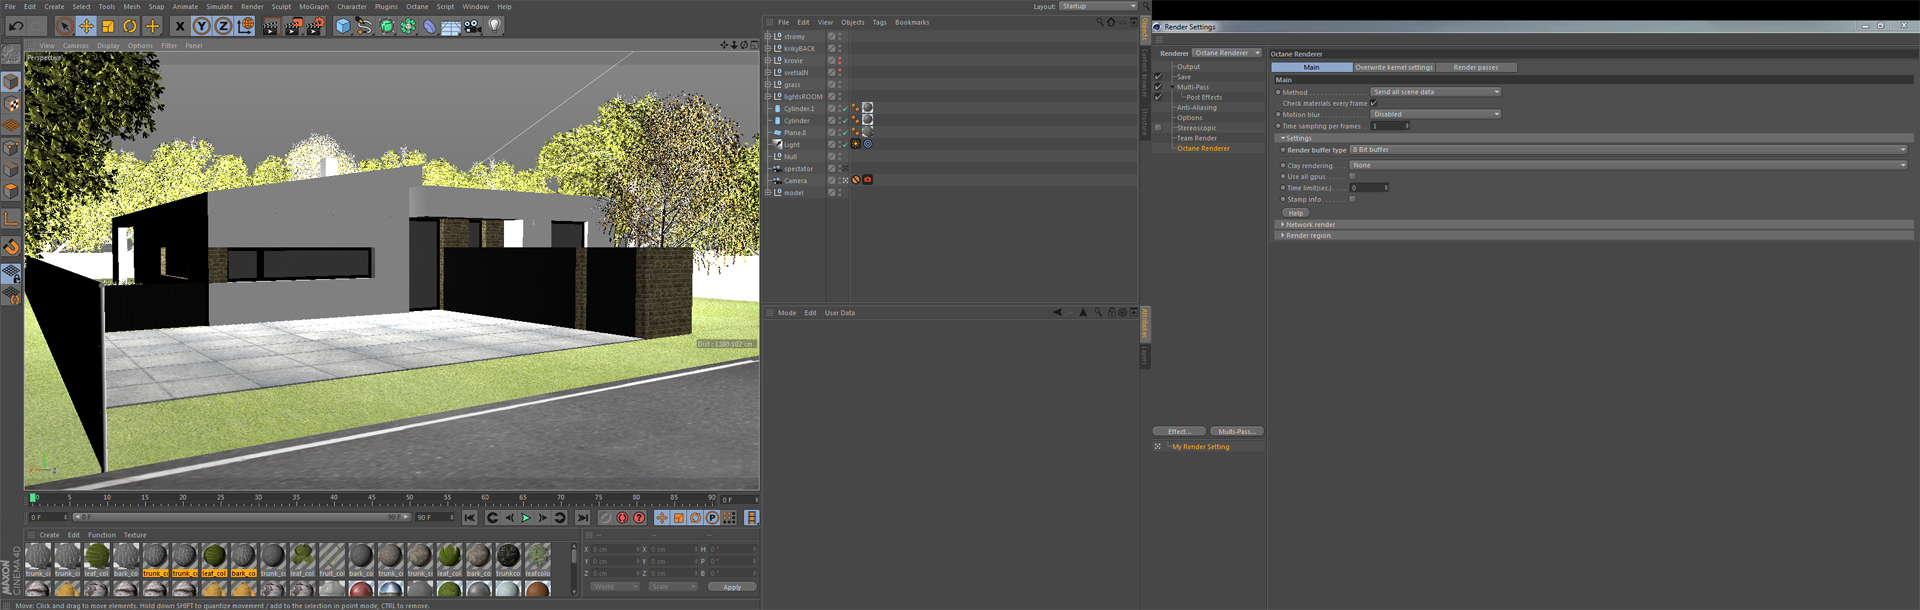
Task: Activate the Rotate tool in the toolbar
Action: 130,26
